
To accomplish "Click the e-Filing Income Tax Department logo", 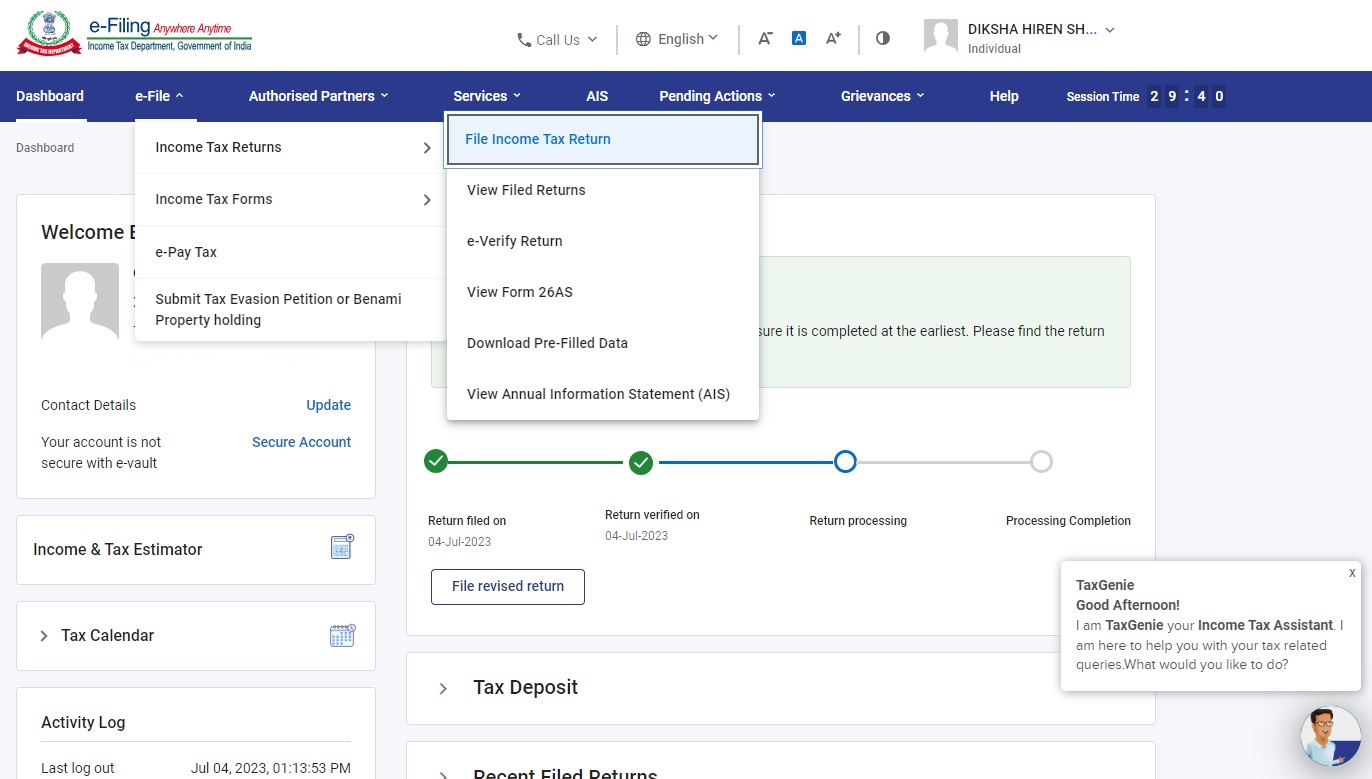I will [135, 33].
